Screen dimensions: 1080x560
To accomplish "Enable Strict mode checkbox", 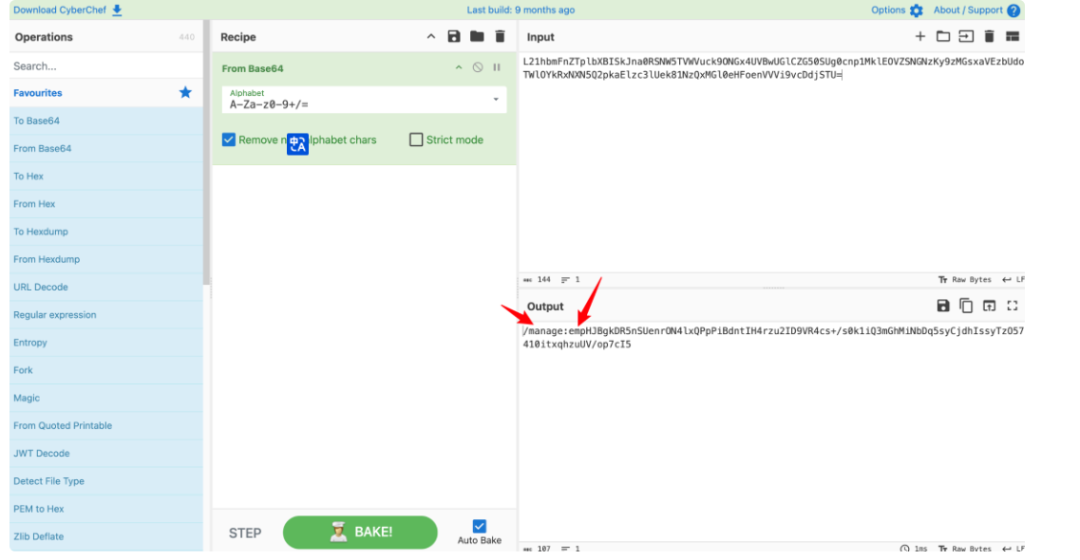I will click(x=416, y=140).
